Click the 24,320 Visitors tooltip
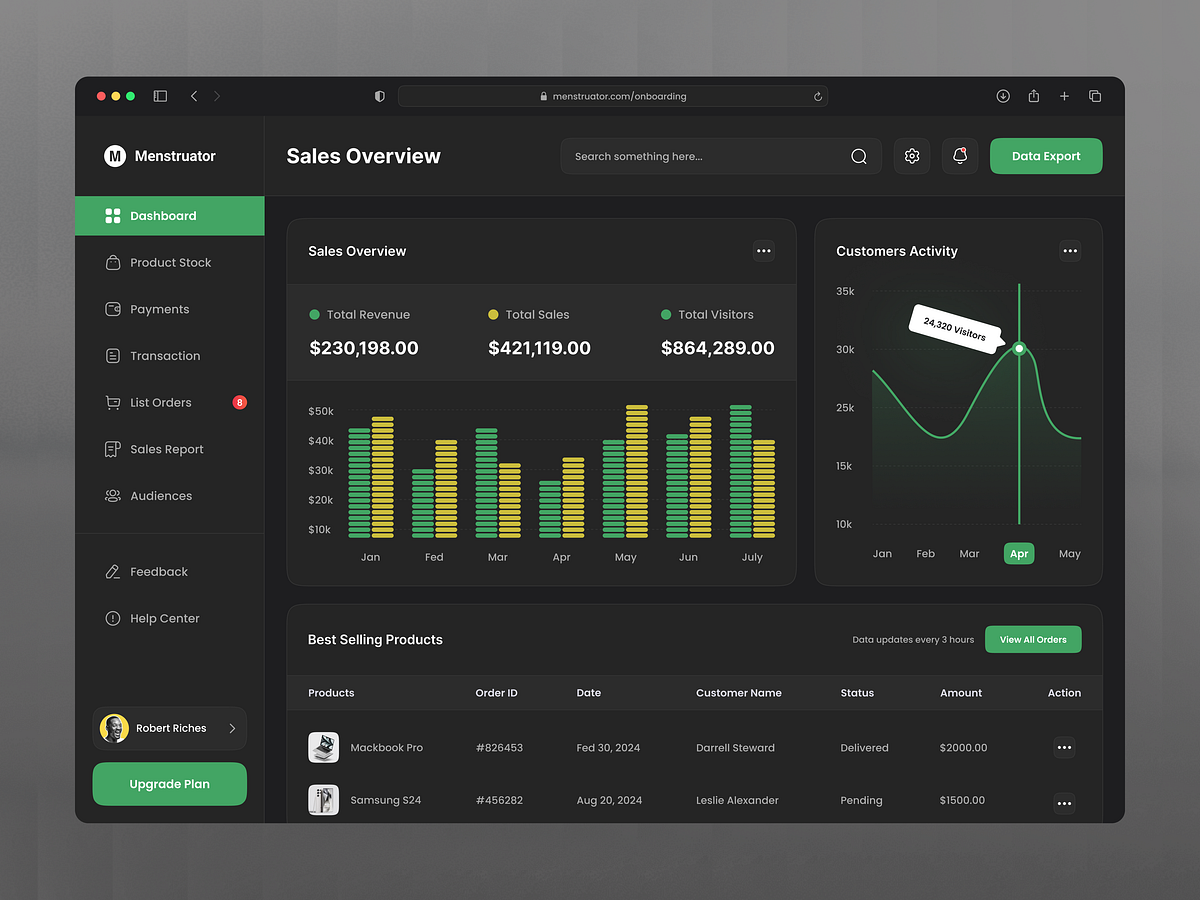 coord(955,329)
